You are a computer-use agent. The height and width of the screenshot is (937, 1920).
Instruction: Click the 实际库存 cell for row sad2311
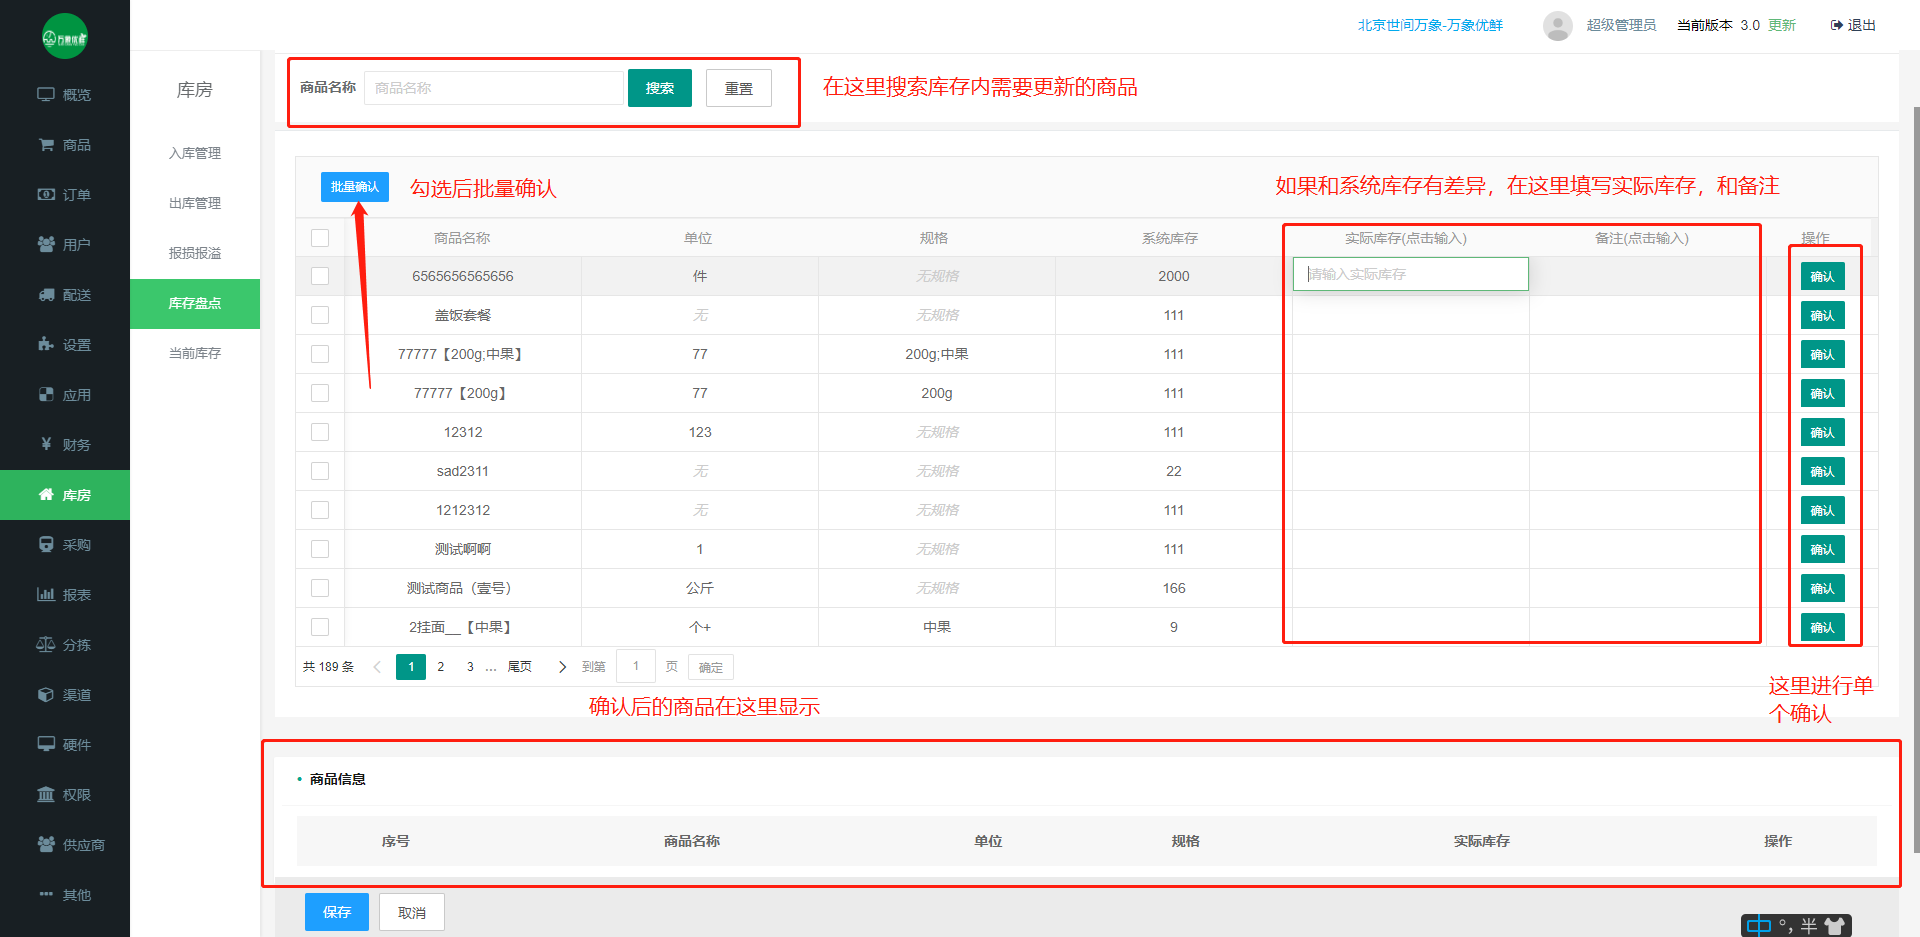[x=1411, y=471]
